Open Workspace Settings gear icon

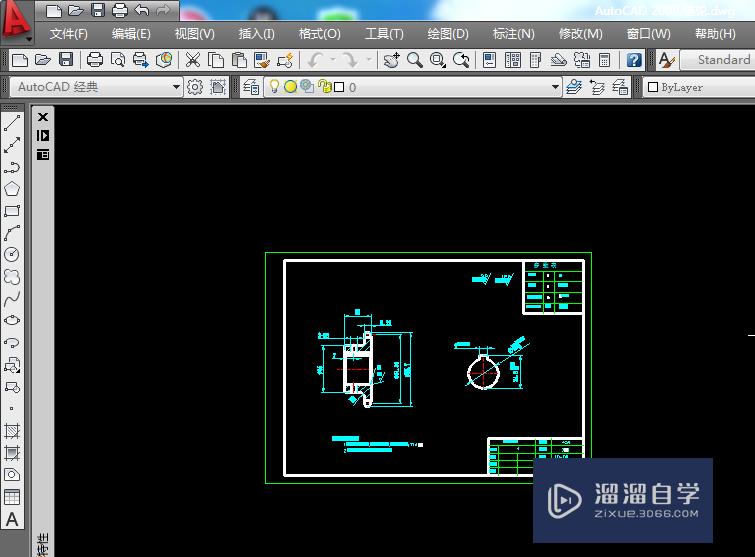(x=195, y=87)
